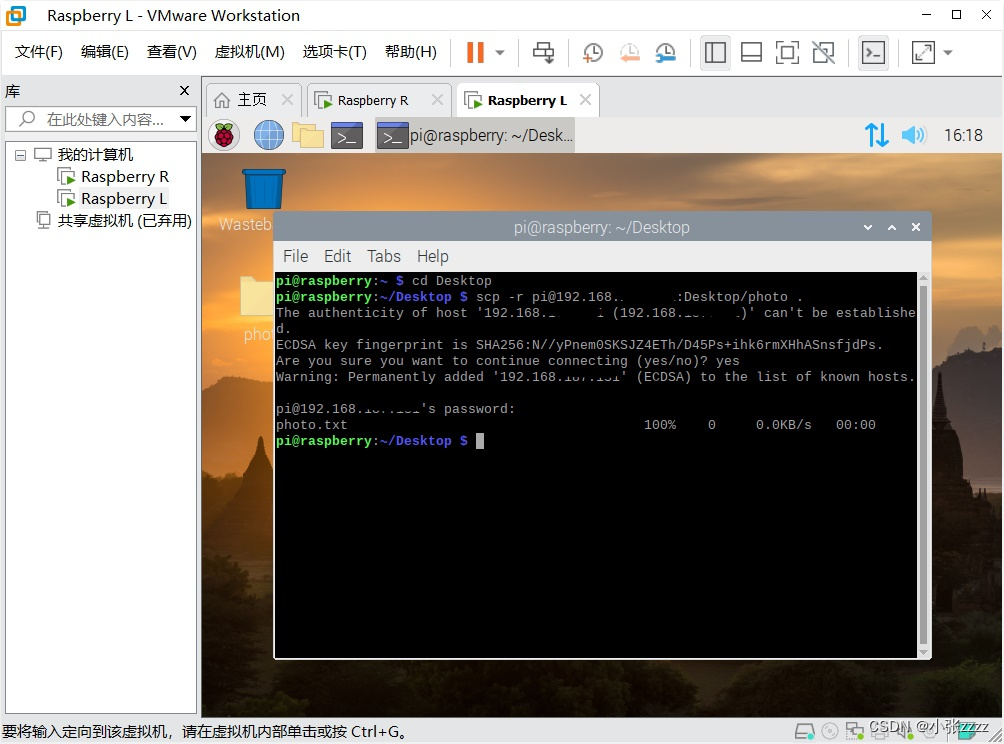Open the full screen mode dropdown arrow
The image size is (1004, 744).
click(x=948, y=52)
